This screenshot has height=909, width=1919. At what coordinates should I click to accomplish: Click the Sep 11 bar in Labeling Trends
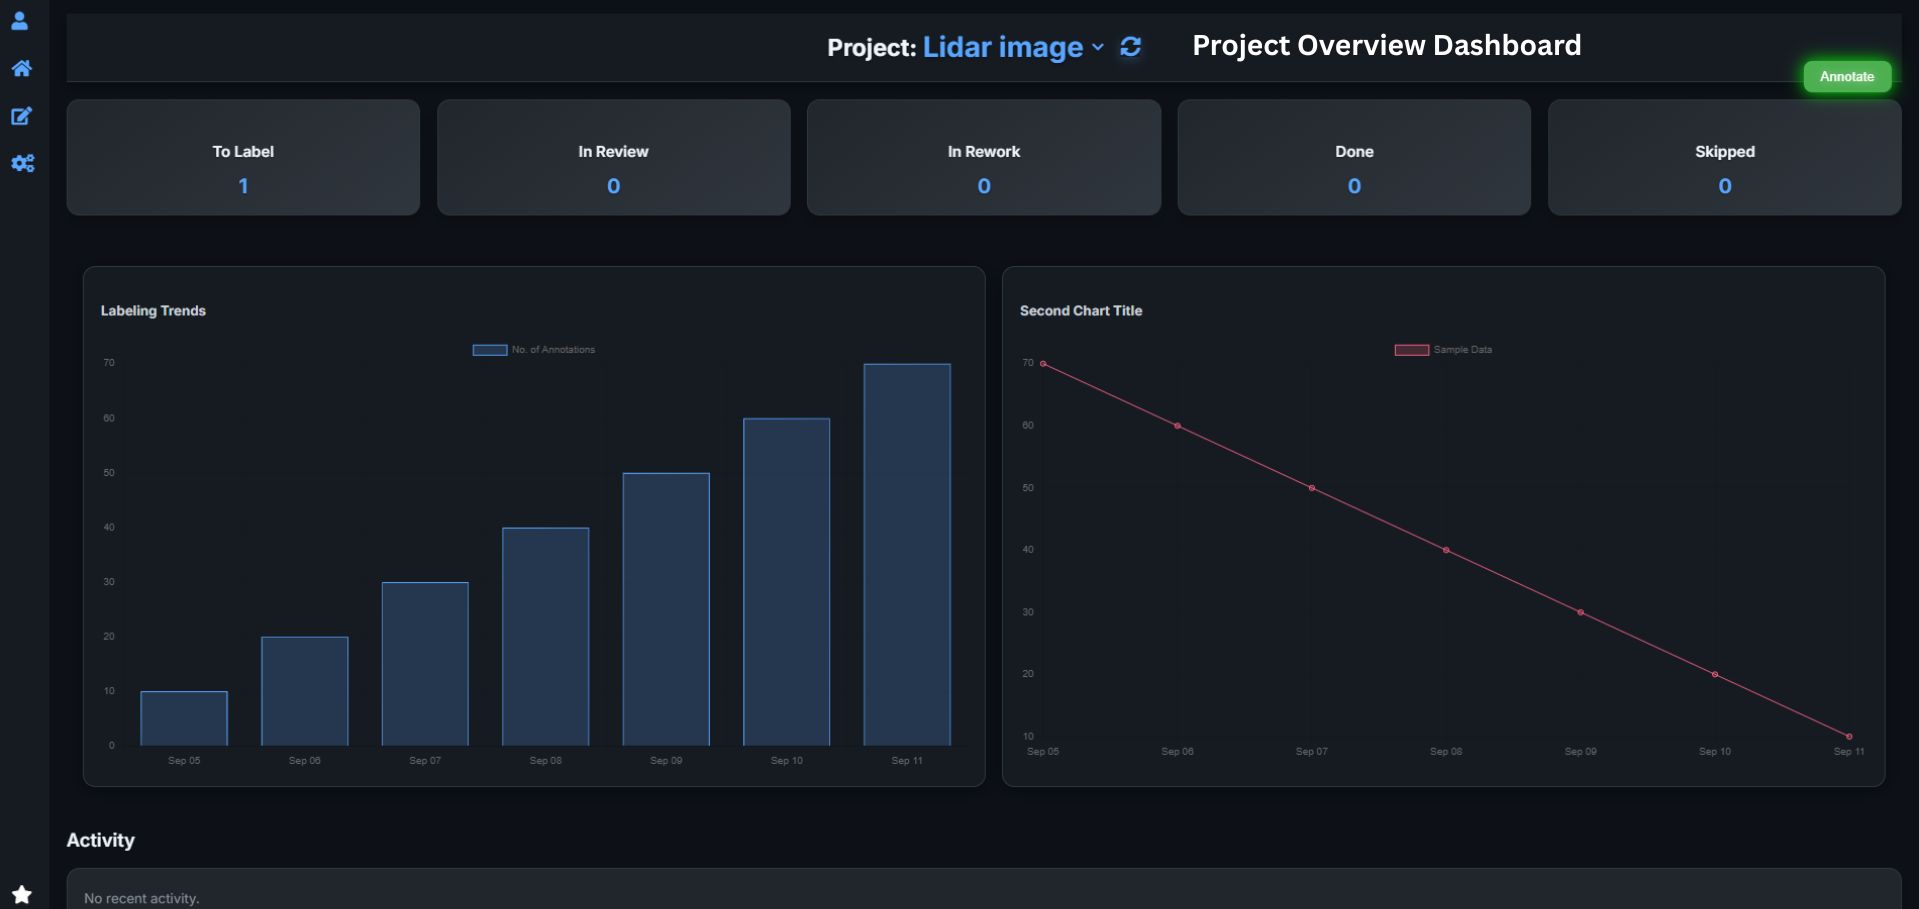click(x=907, y=555)
